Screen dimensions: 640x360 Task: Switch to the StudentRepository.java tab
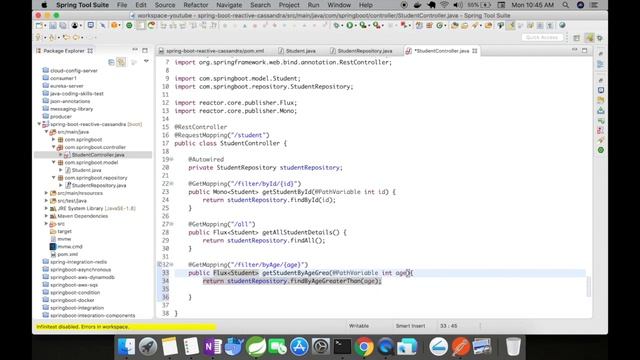coord(361,51)
